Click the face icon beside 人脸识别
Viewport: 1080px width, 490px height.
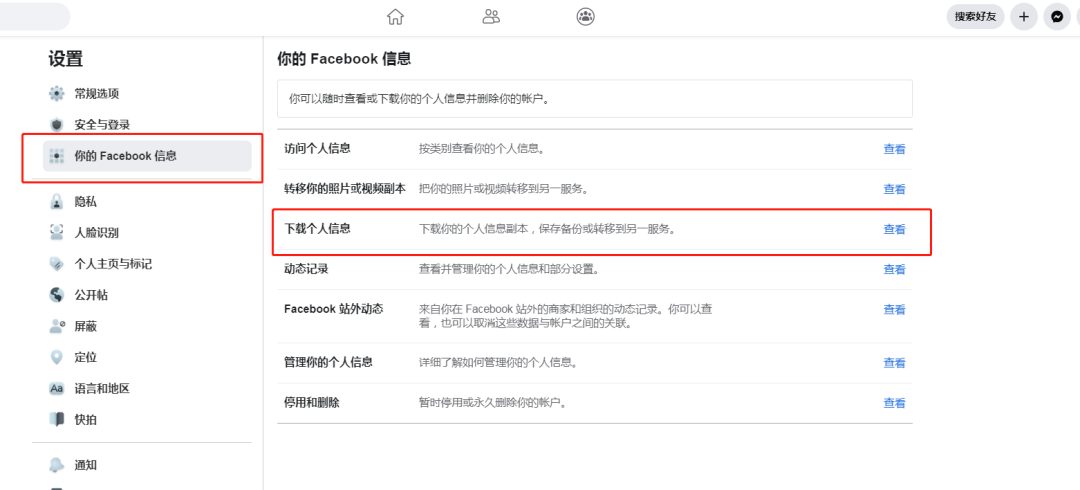tap(56, 232)
